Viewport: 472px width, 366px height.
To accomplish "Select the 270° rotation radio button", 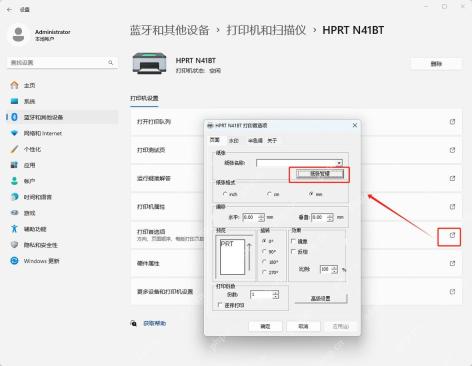I will pyautogui.click(x=264, y=272).
